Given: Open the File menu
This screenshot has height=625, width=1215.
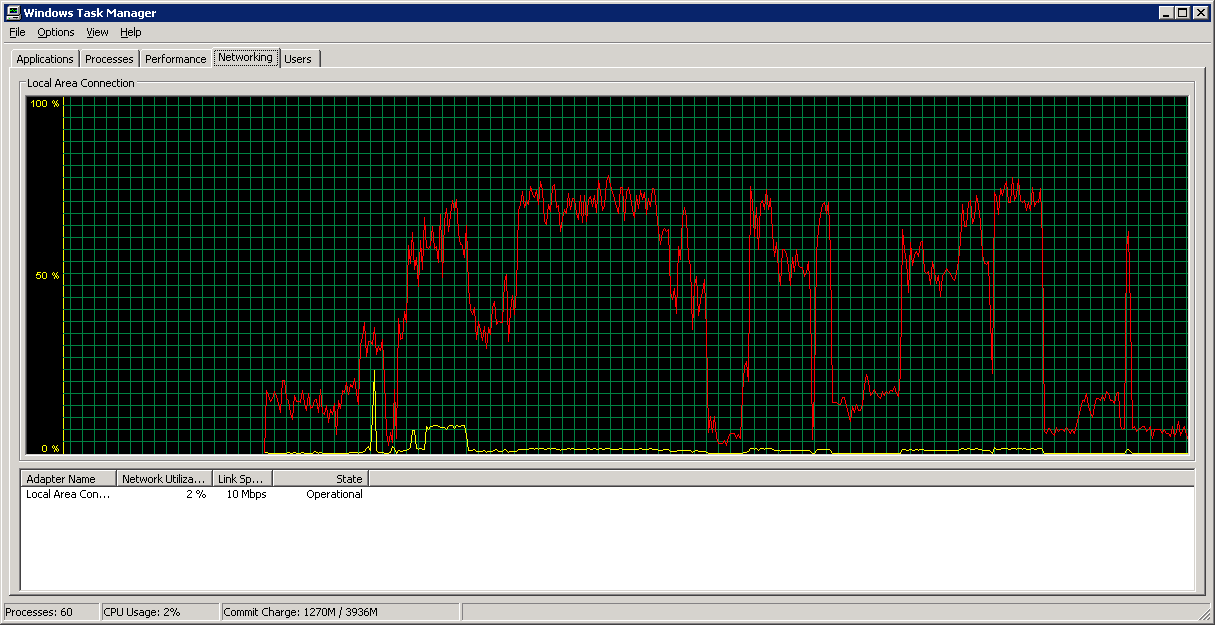Looking at the screenshot, I should click(x=17, y=32).
